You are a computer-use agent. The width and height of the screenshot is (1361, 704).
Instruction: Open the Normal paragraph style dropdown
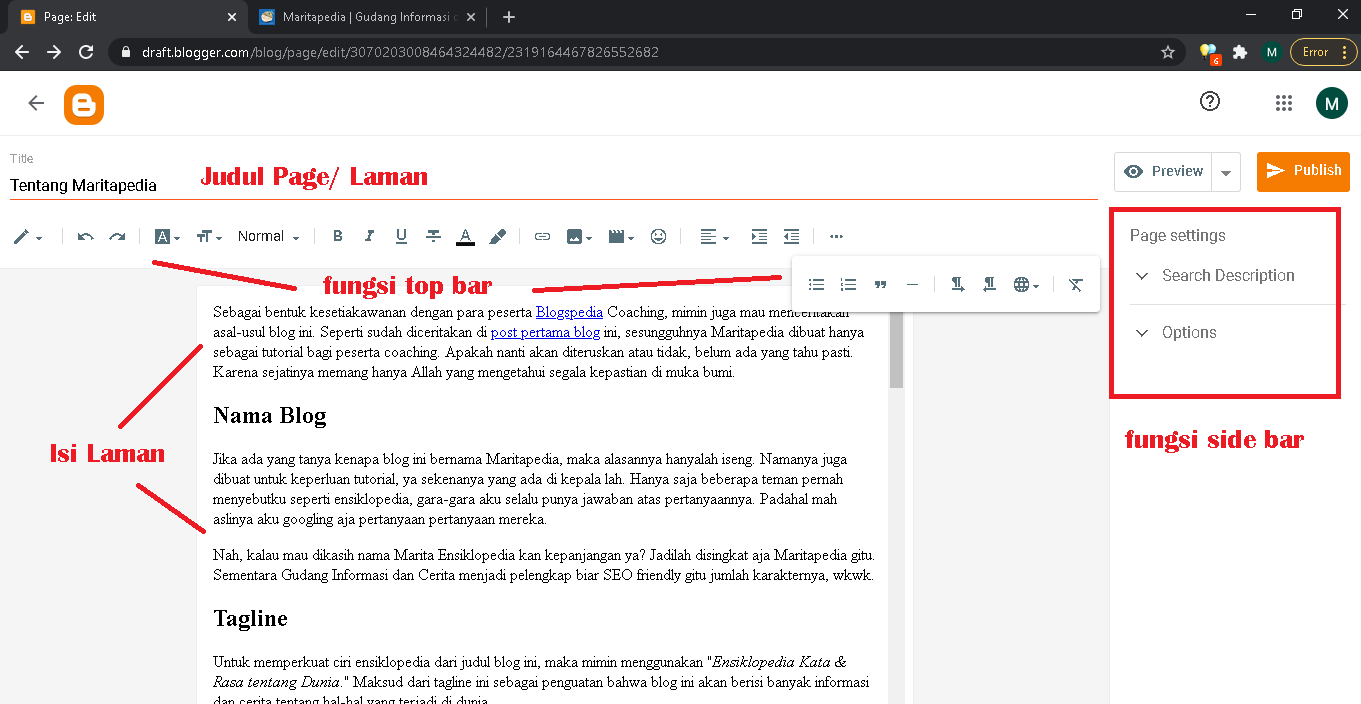263,236
